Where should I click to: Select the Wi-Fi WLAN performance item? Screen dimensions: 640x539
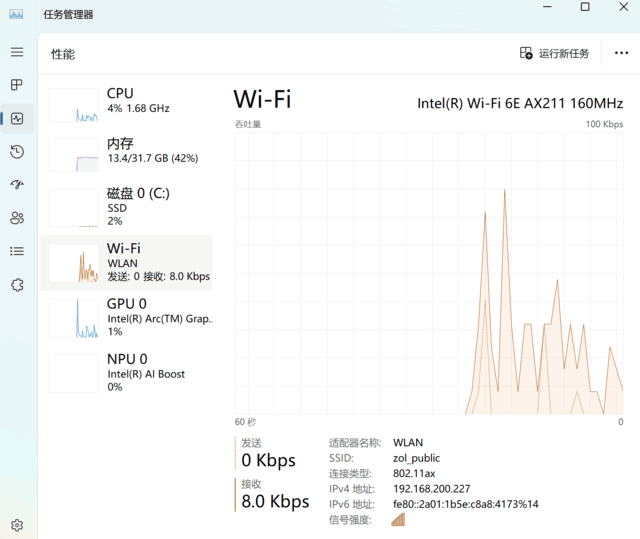[127, 263]
